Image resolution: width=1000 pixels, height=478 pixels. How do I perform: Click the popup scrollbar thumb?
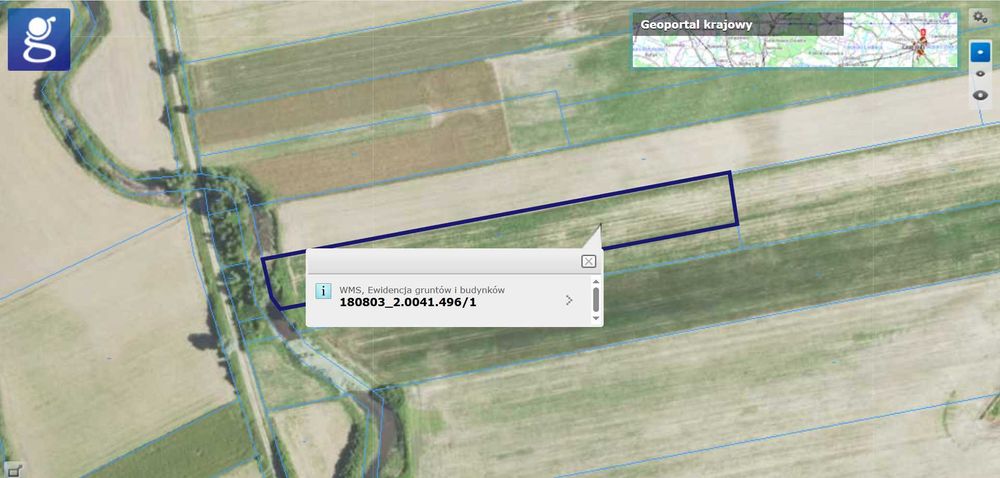click(x=596, y=299)
